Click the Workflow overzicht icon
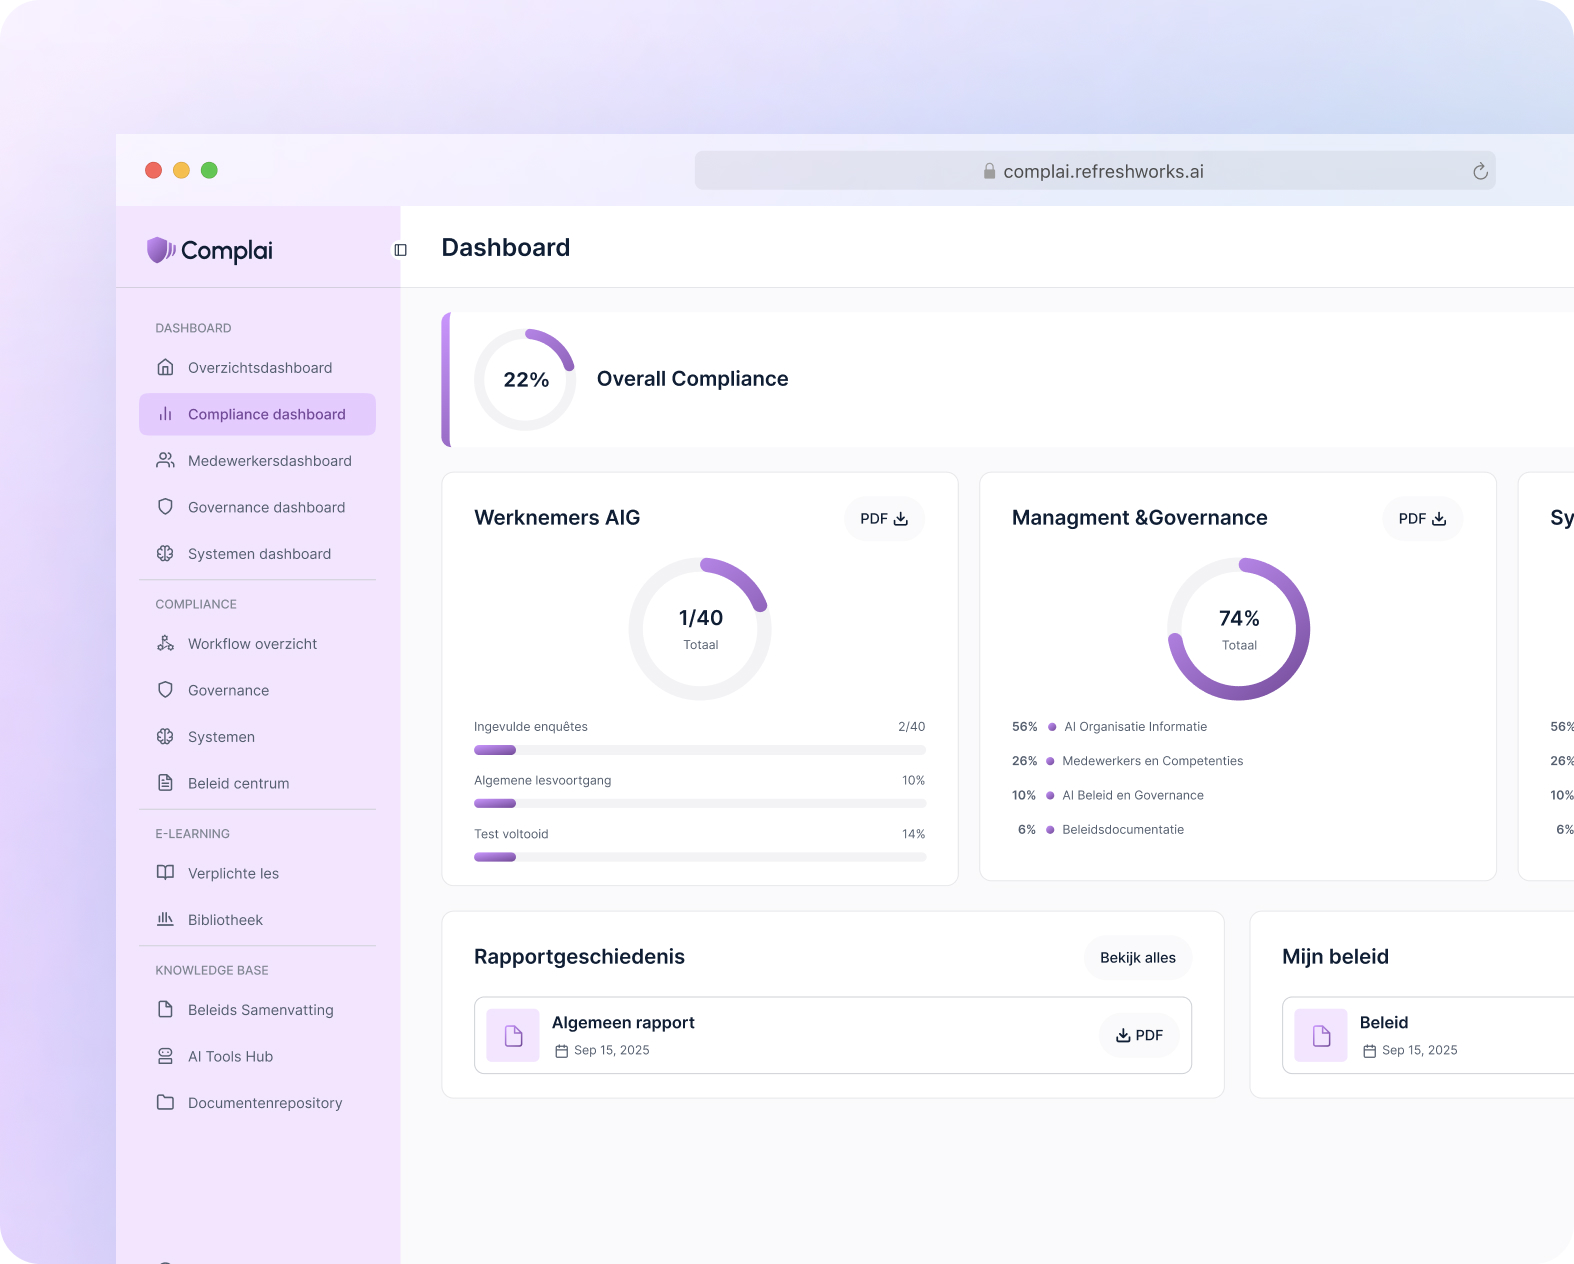Screen dimensions: 1574x1264 (166, 644)
